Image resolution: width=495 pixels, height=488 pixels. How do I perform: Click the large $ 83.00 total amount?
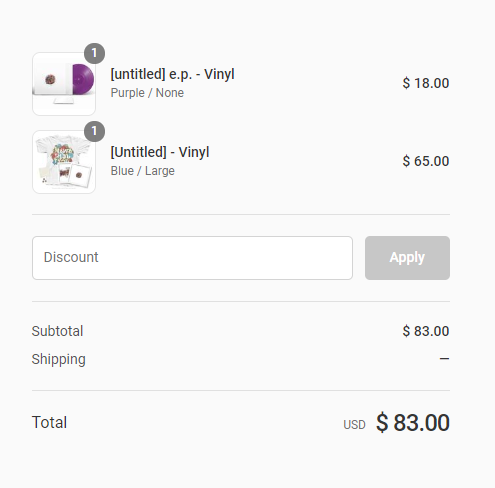pos(413,422)
